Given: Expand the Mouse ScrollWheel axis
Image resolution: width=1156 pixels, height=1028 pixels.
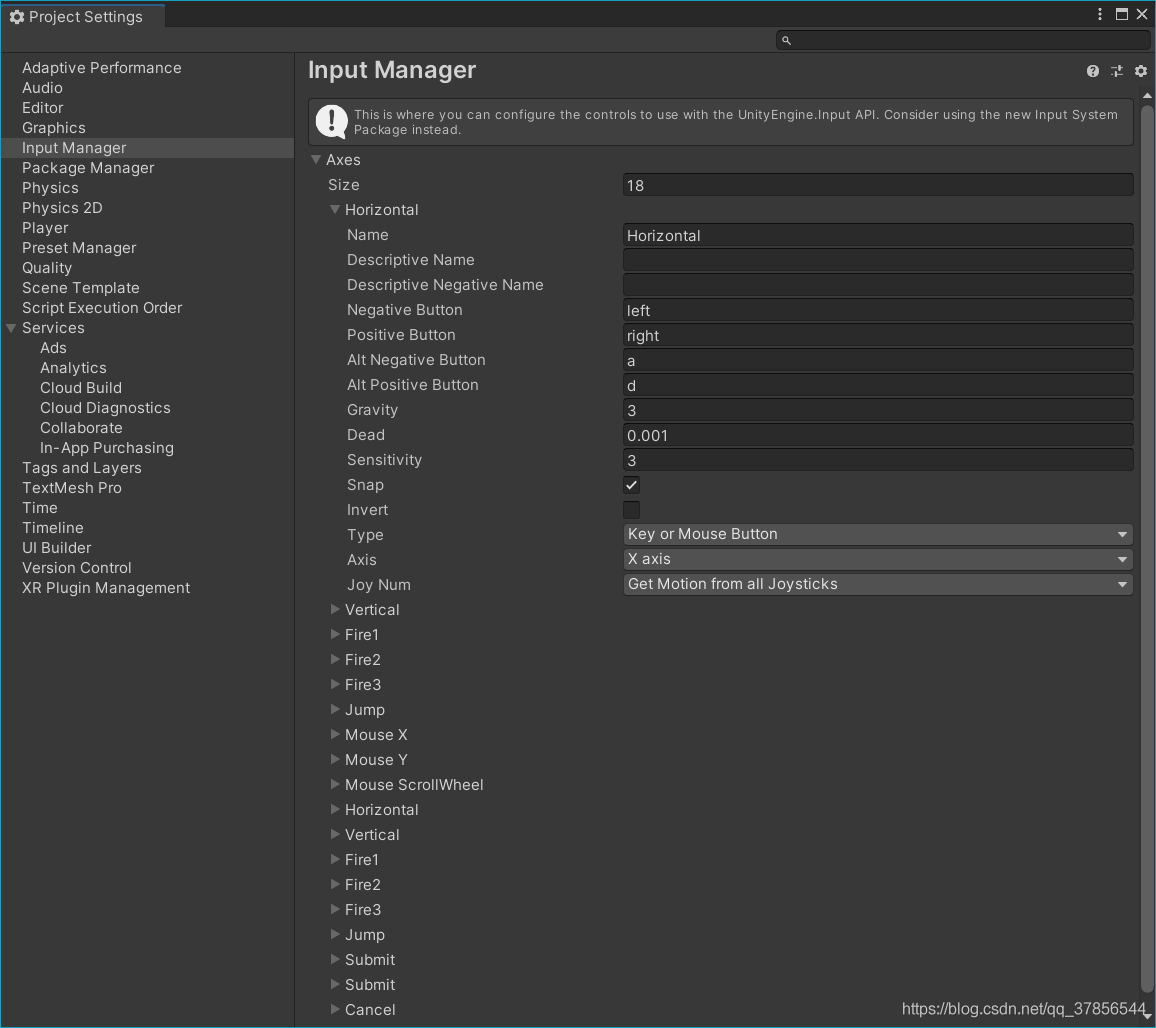Looking at the screenshot, I should click(335, 784).
